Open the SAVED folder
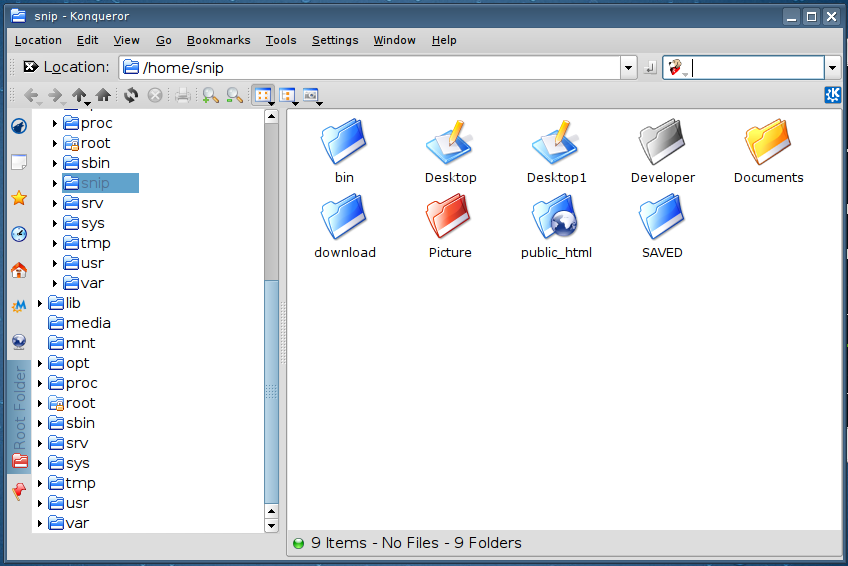The height and width of the screenshot is (566, 848). pos(662,227)
